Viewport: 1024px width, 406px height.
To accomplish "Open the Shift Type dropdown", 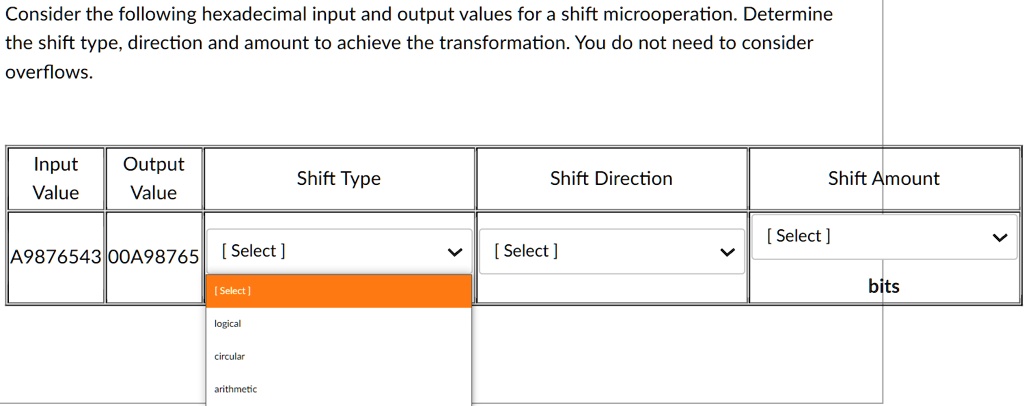I will [338, 251].
